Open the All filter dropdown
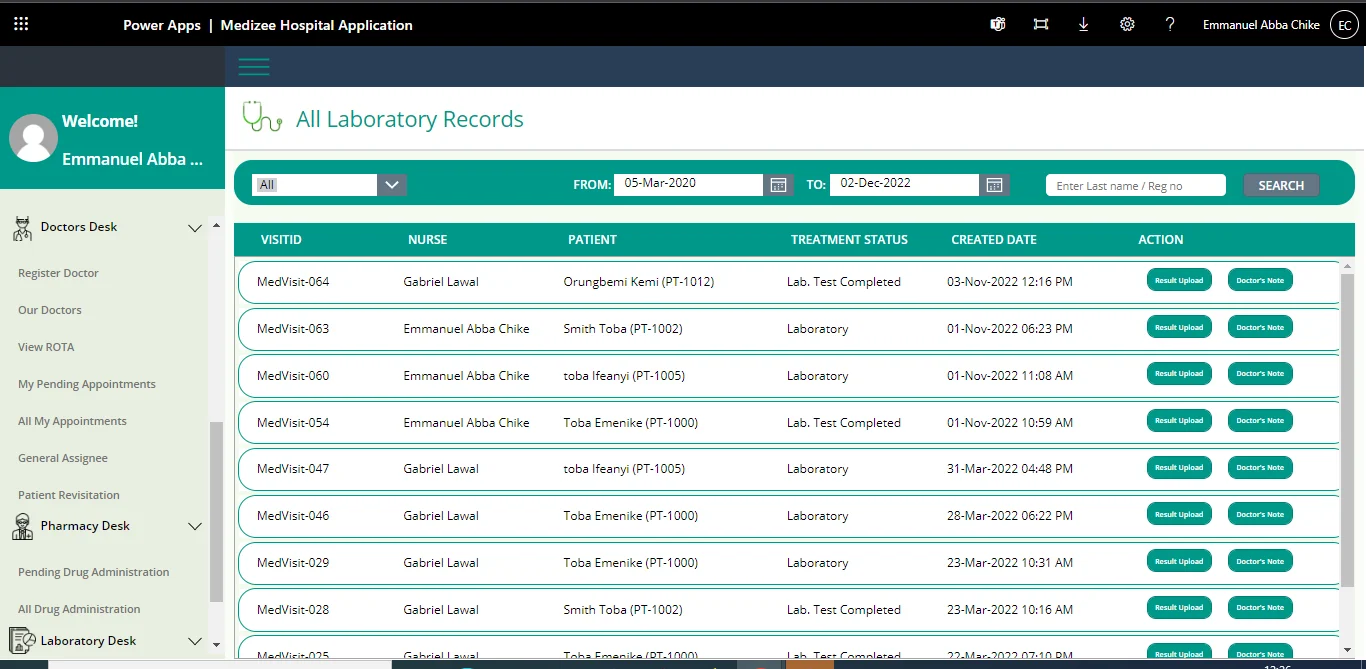This screenshot has width=1366, height=669. coord(391,185)
